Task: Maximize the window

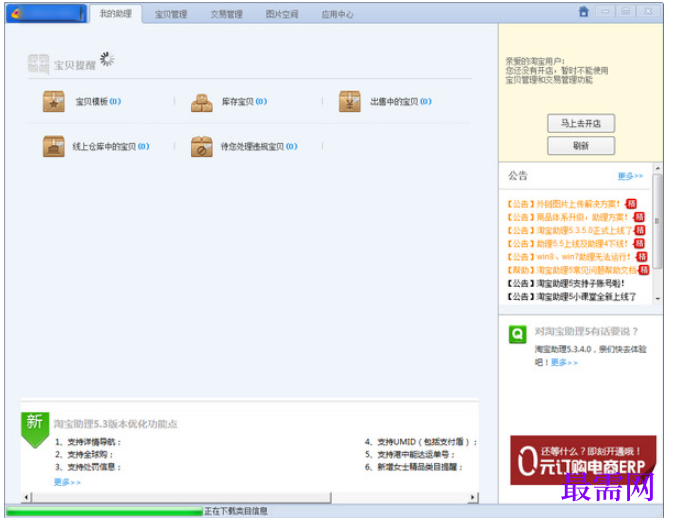Action: pyautogui.click(x=626, y=12)
